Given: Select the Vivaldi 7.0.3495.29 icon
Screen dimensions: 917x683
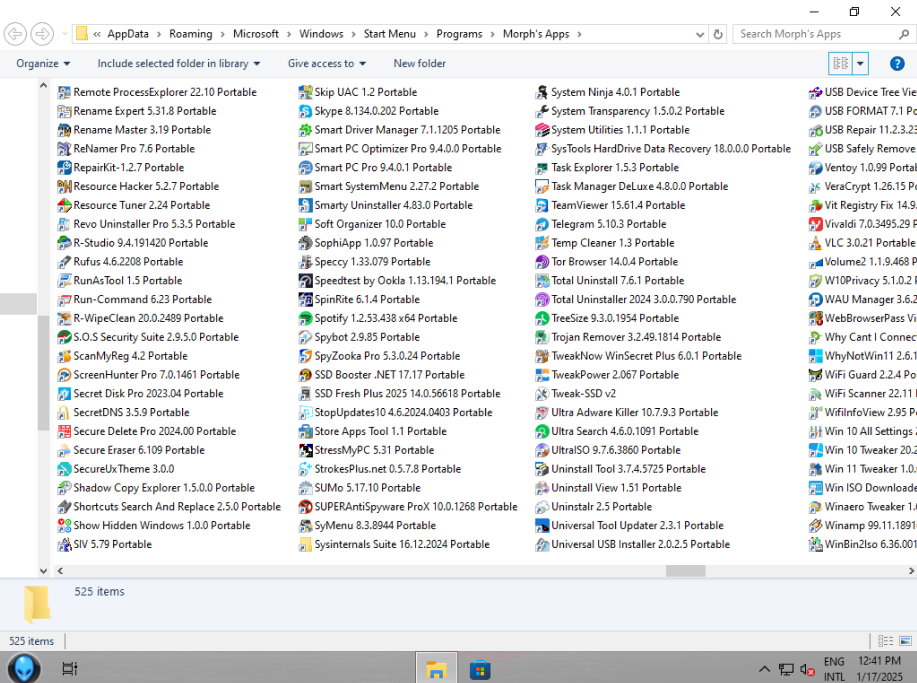Looking at the screenshot, I should (815, 225).
